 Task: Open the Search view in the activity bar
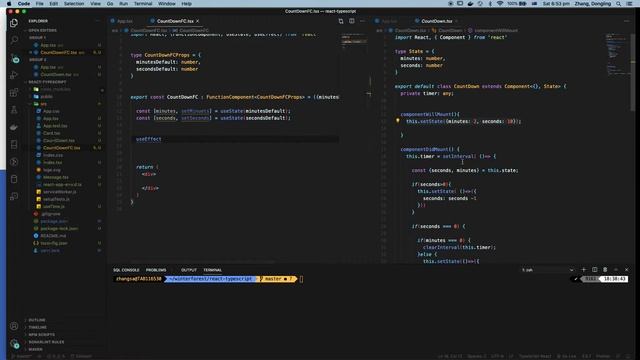pos(14,40)
